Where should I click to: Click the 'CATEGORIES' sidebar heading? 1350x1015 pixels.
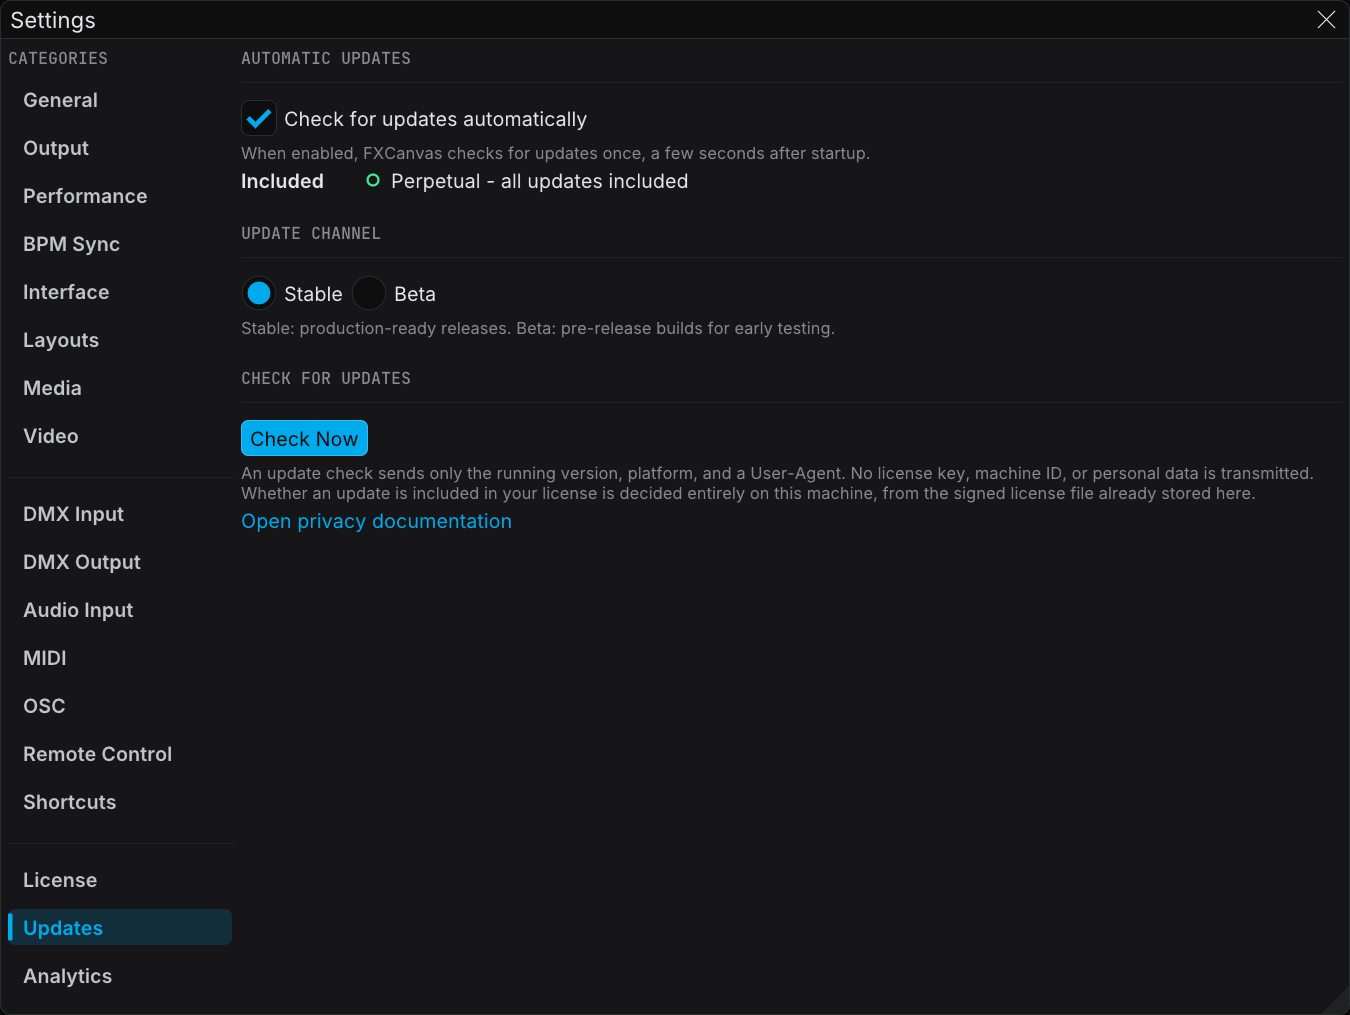[x=58, y=58]
